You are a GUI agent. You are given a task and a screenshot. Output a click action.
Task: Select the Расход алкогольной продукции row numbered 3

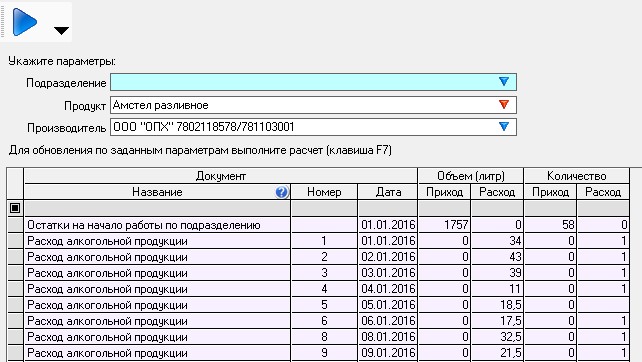[319, 273]
